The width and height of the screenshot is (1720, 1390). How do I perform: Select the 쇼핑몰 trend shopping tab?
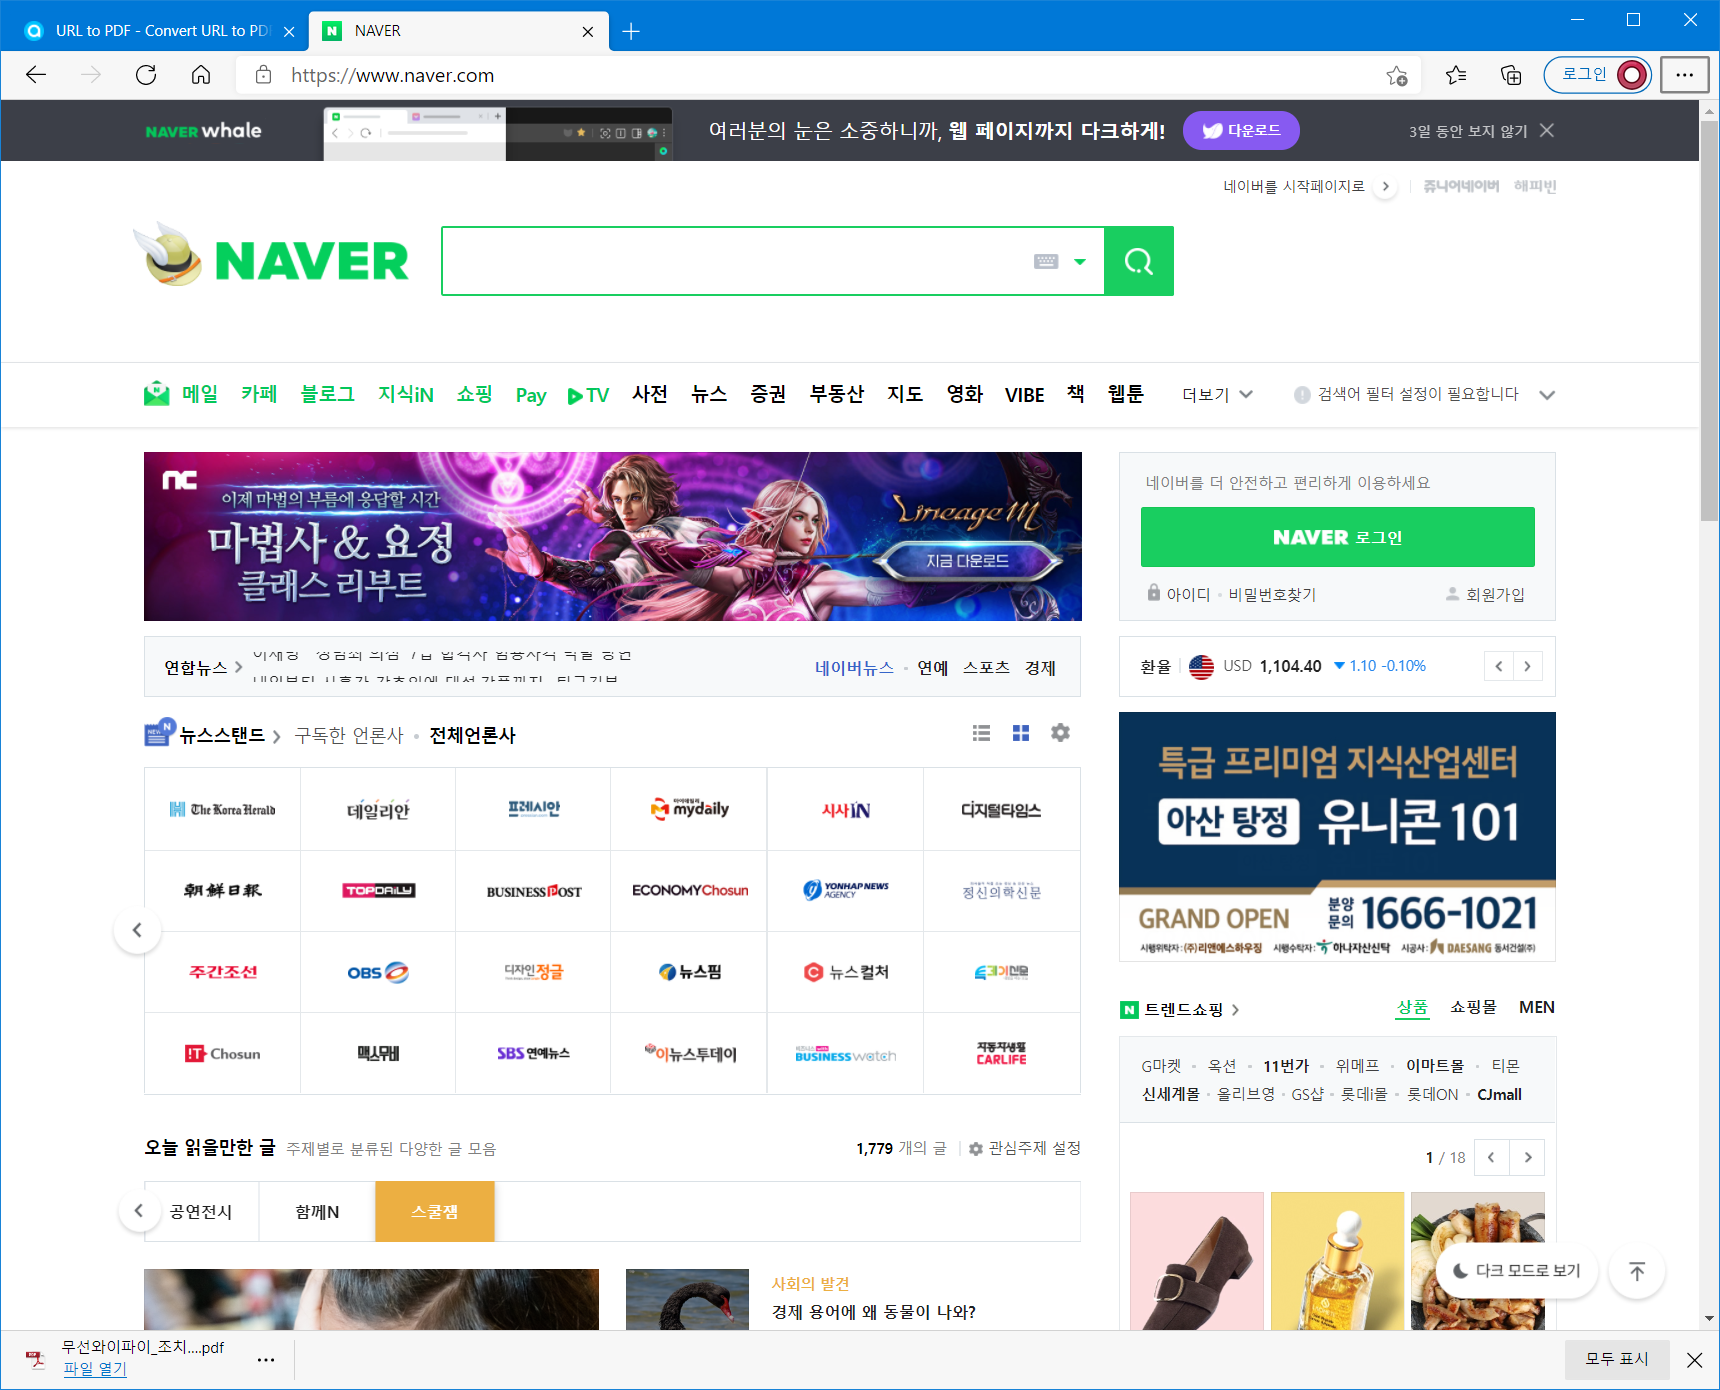pyautogui.click(x=1473, y=1007)
